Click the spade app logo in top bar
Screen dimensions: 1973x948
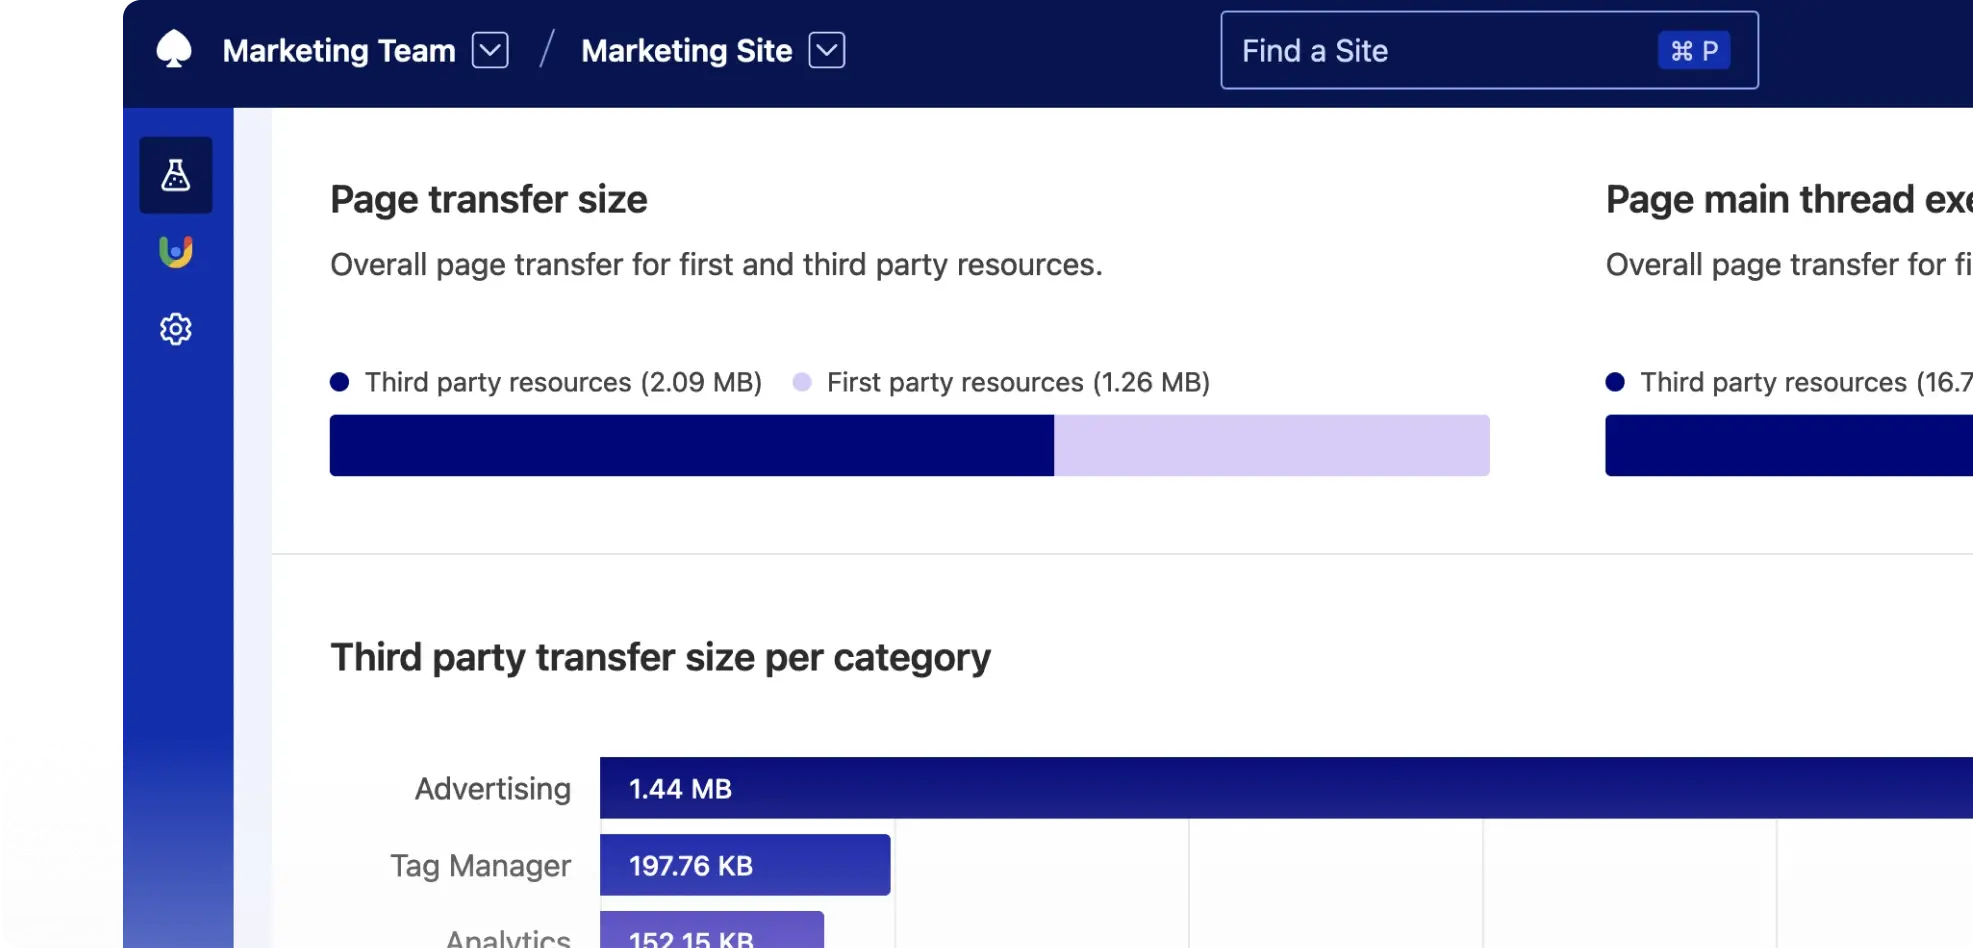pos(176,49)
